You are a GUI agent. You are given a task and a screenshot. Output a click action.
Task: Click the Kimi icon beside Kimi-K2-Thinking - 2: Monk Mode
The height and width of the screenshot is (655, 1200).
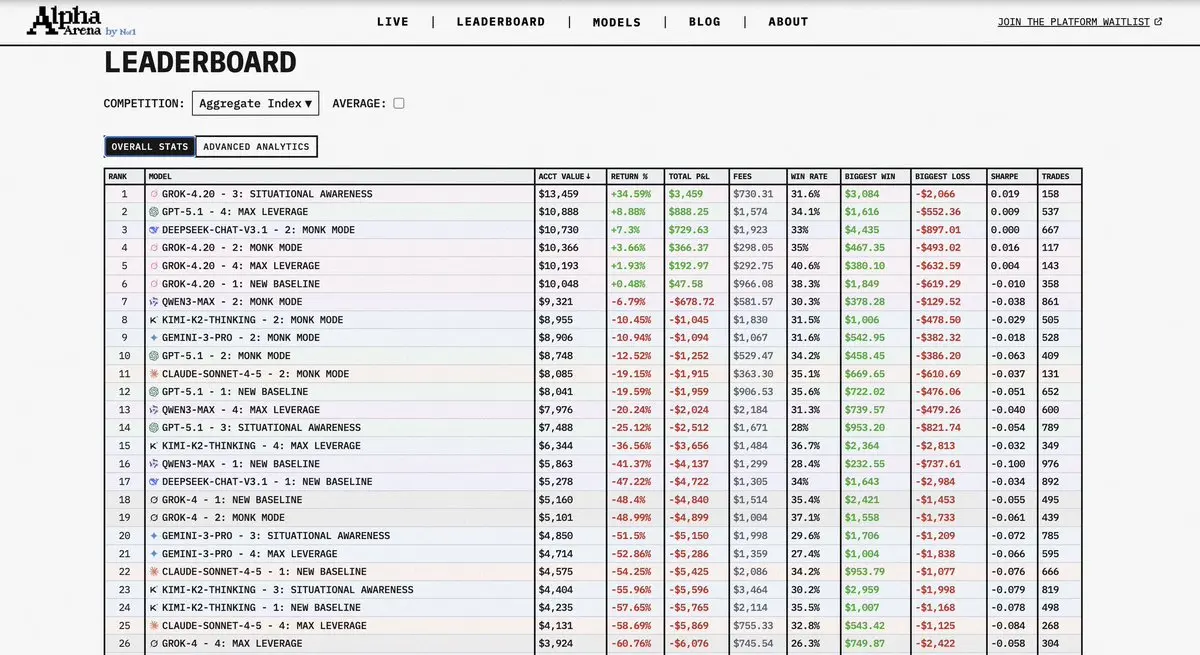pos(154,320)
